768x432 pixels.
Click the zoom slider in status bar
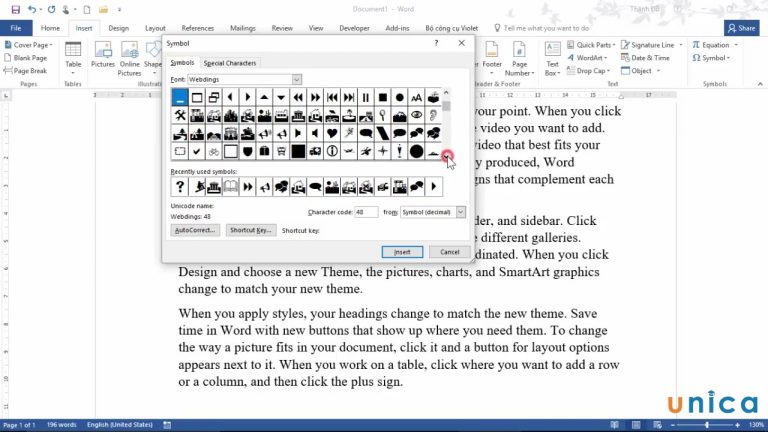(x=705, y=425)
